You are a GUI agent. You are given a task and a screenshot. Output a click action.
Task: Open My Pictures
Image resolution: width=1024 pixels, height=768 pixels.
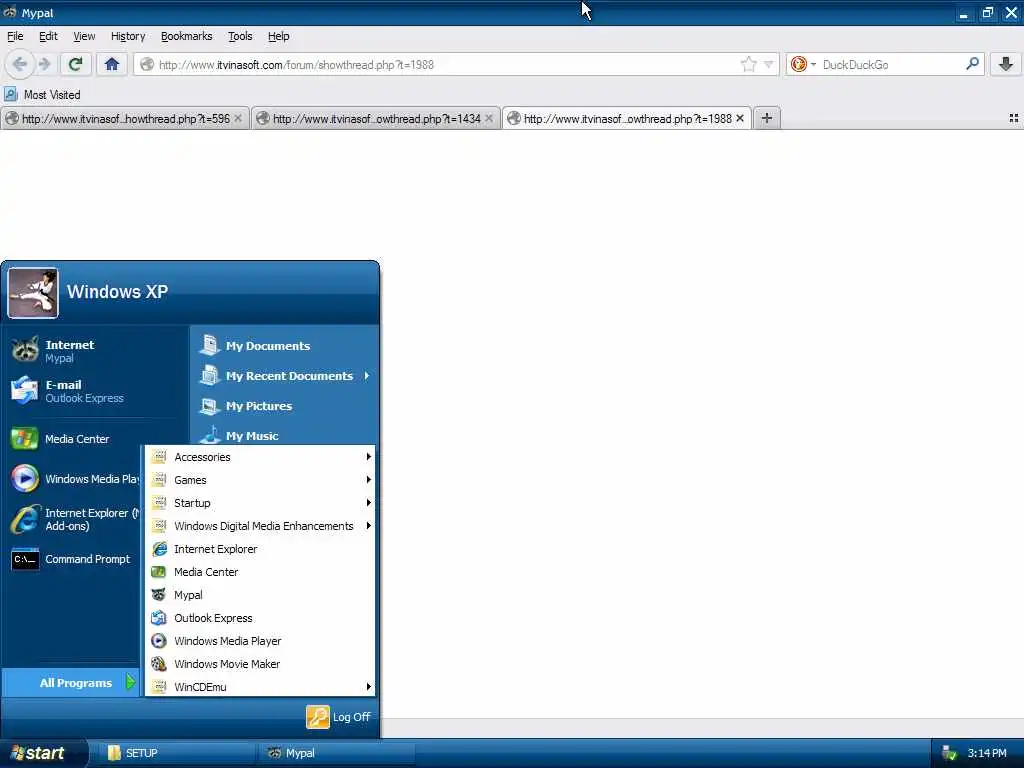[x=285, y=406]
